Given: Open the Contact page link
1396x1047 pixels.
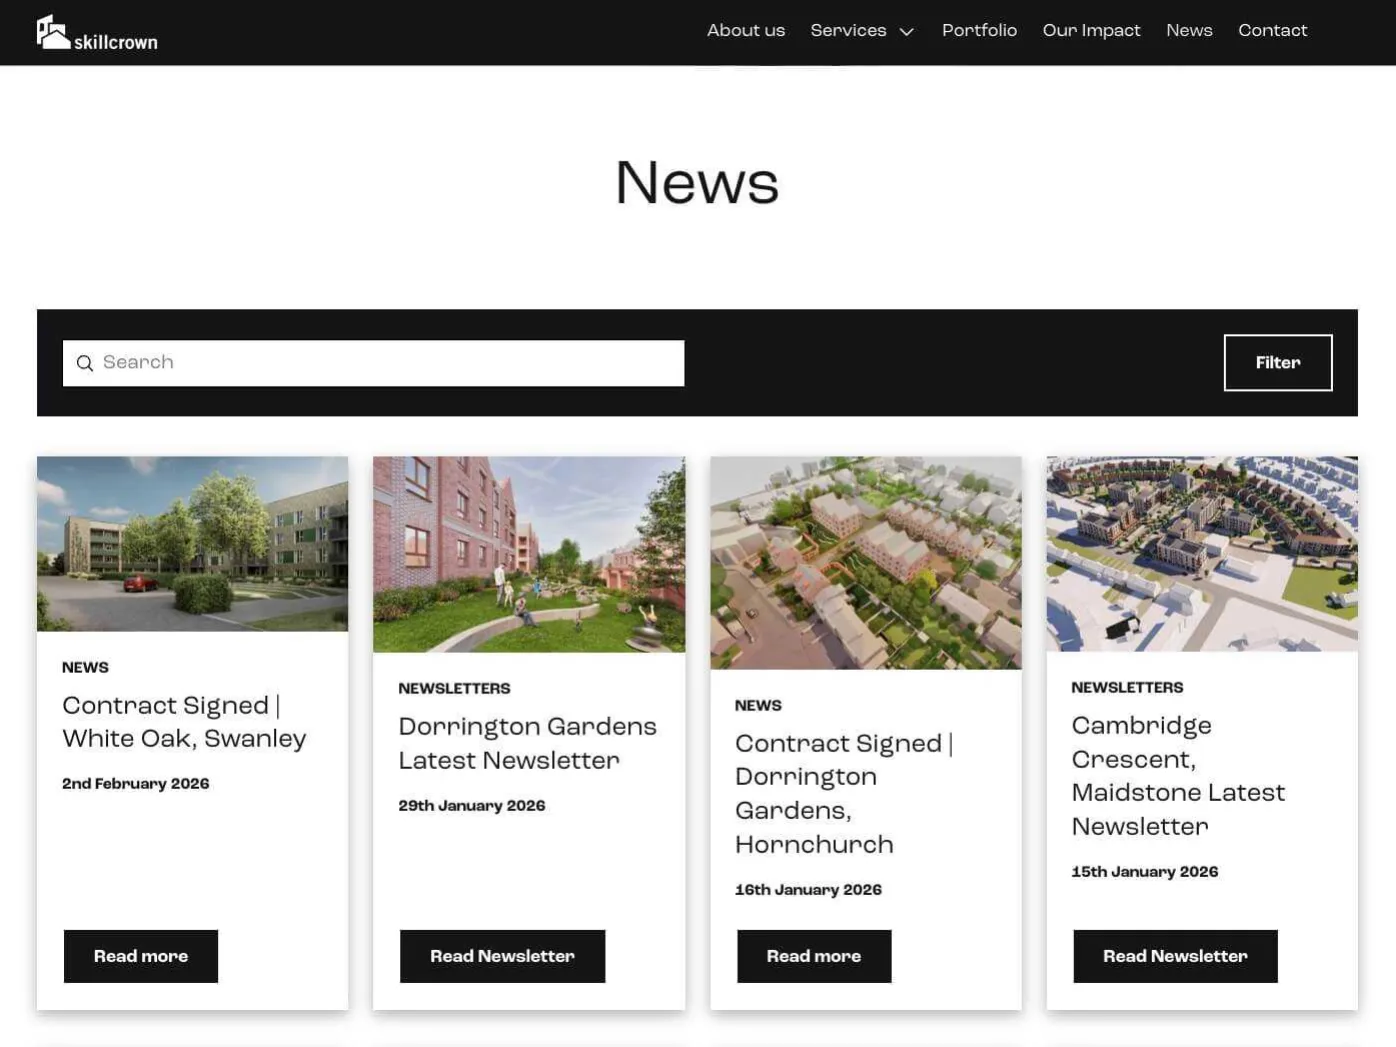Looking at the screenshot, I should (1271, 31).
